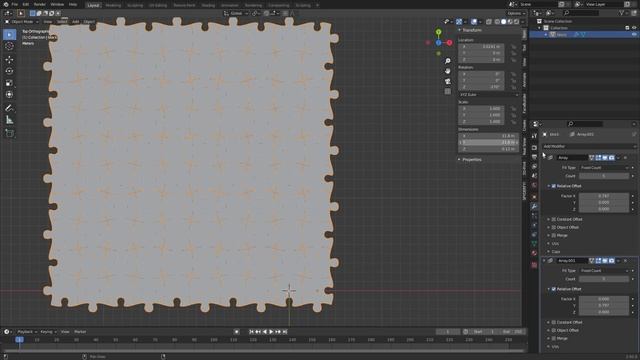The height and width of the screenshot is (360, 640).
Task: Enable Object Offset in Array modifier
Action: [554, 227]
